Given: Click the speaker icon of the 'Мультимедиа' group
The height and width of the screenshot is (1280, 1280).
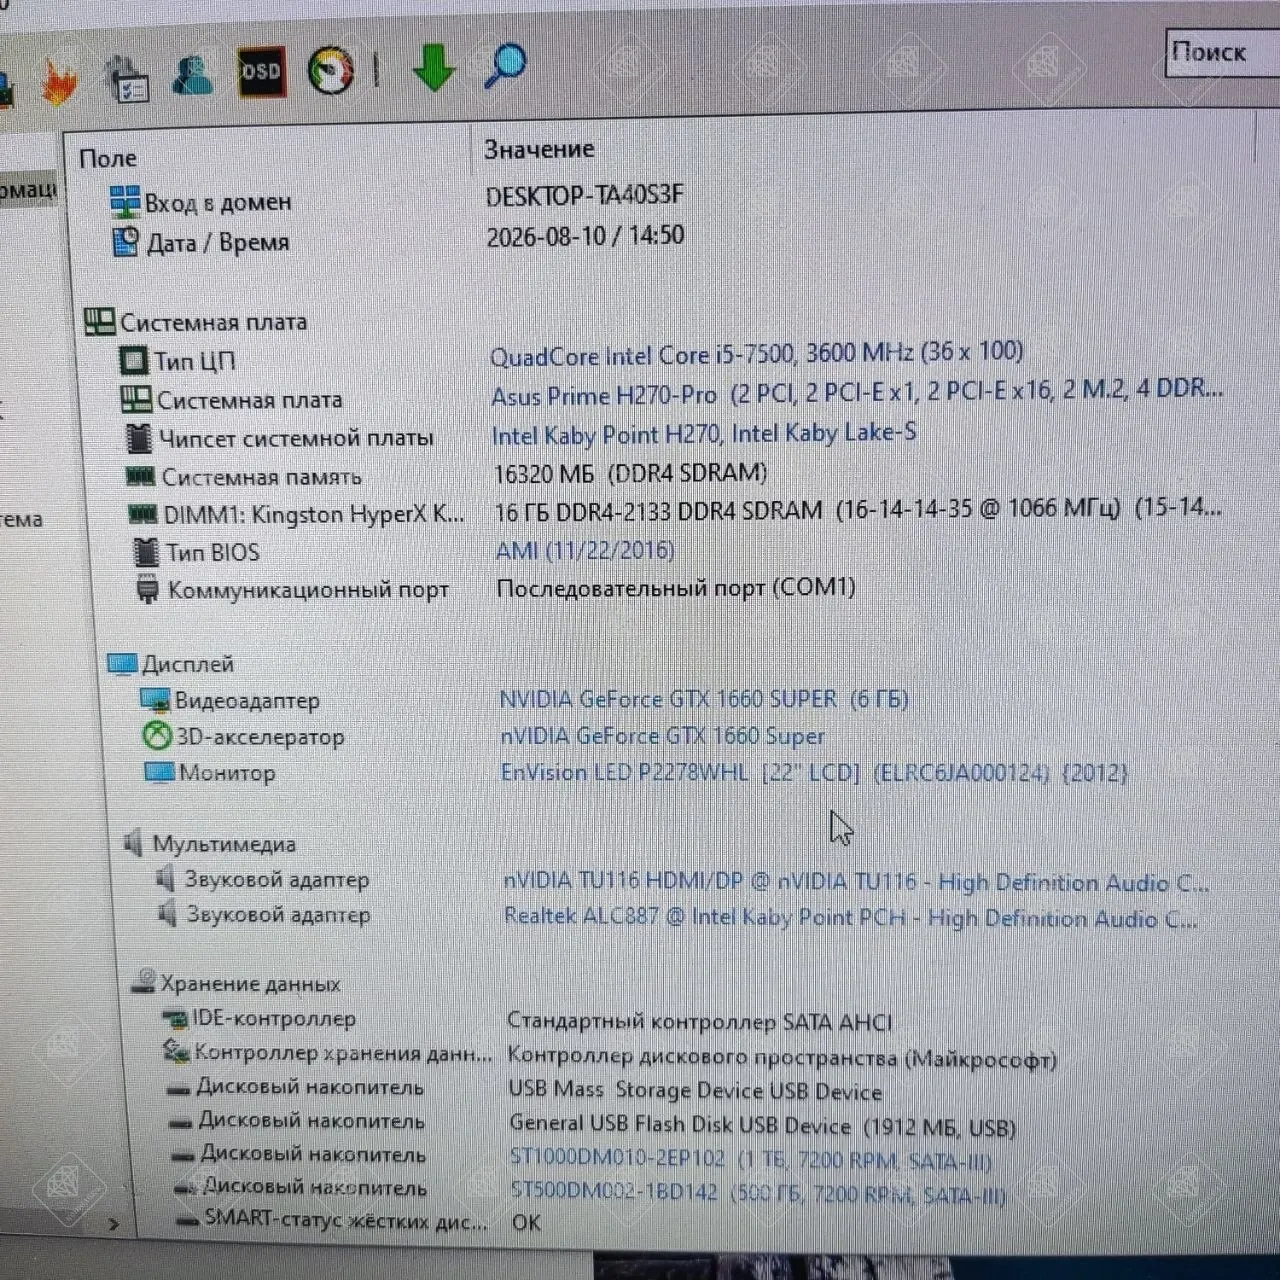Looking at the screenshot, I should pos(133,843).
